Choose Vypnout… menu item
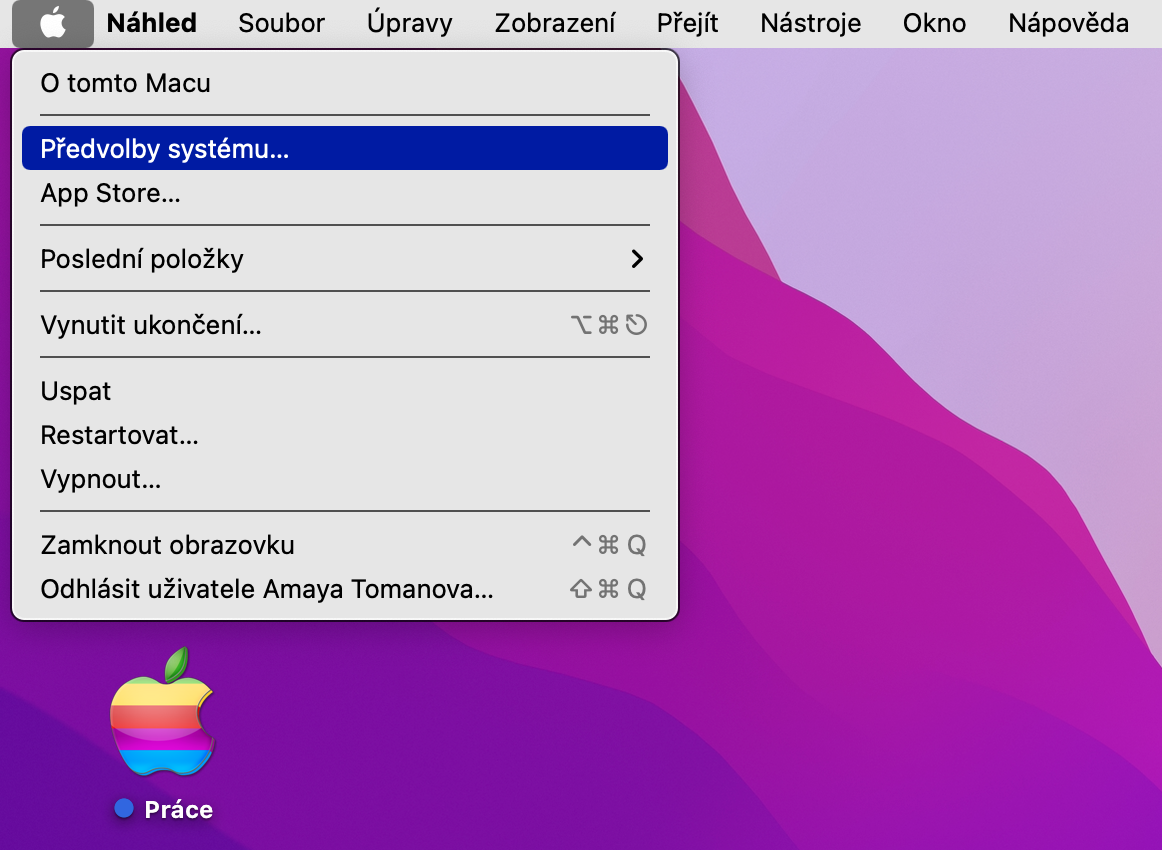The height and width of the screenshot is (850, 1162). click(x=345, y=479)
